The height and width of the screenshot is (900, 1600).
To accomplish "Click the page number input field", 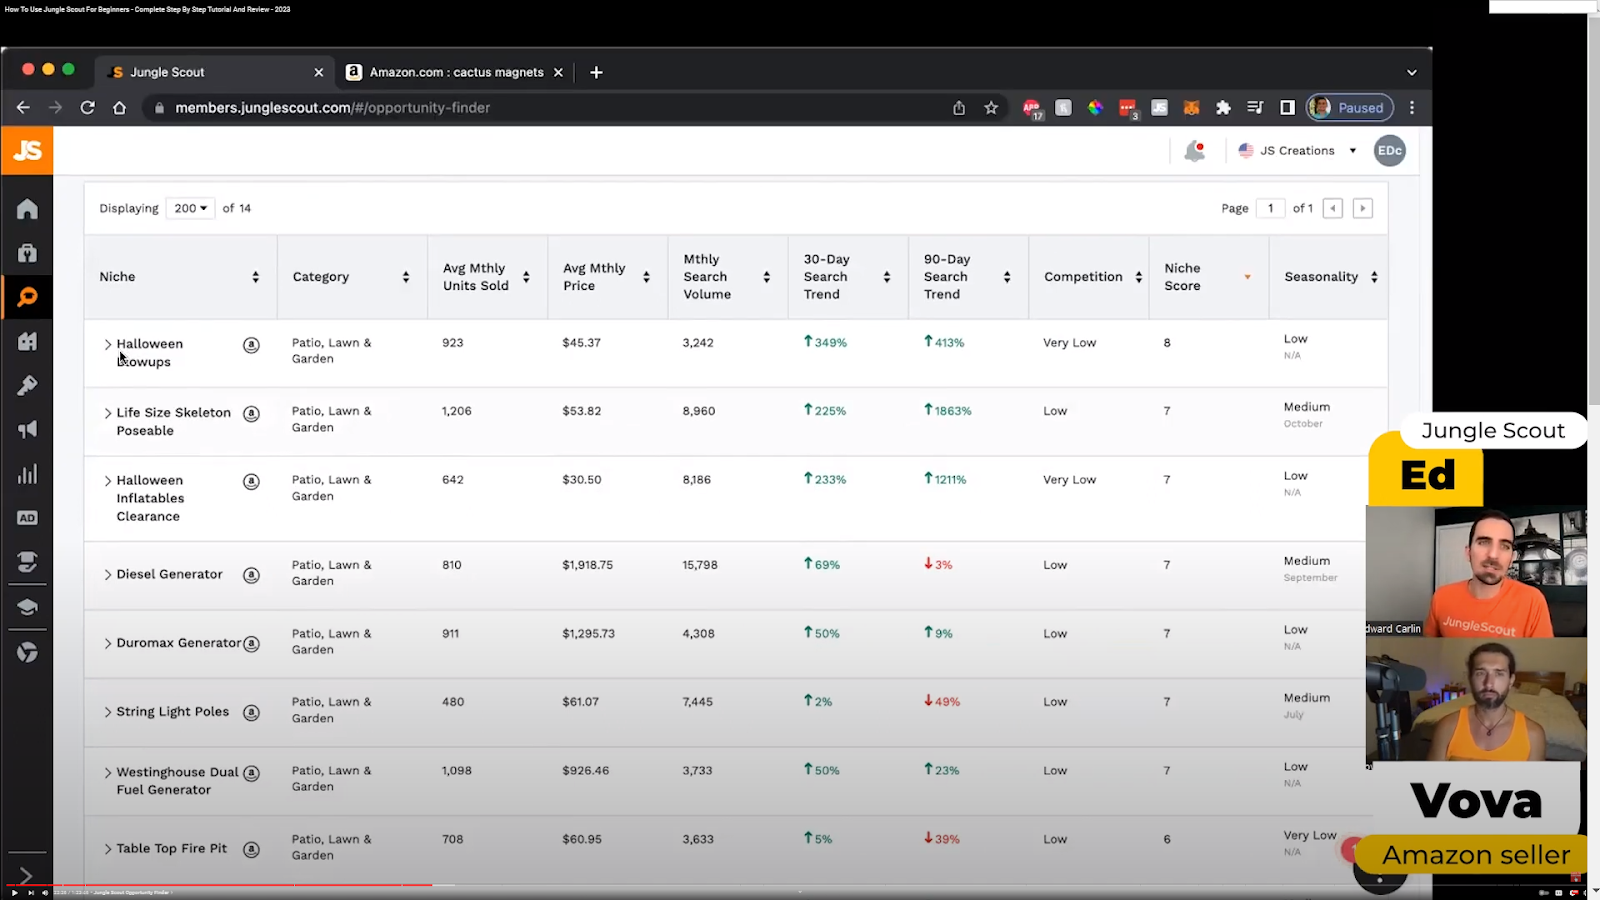I will pyautogui.click(x=1270, y=208).
